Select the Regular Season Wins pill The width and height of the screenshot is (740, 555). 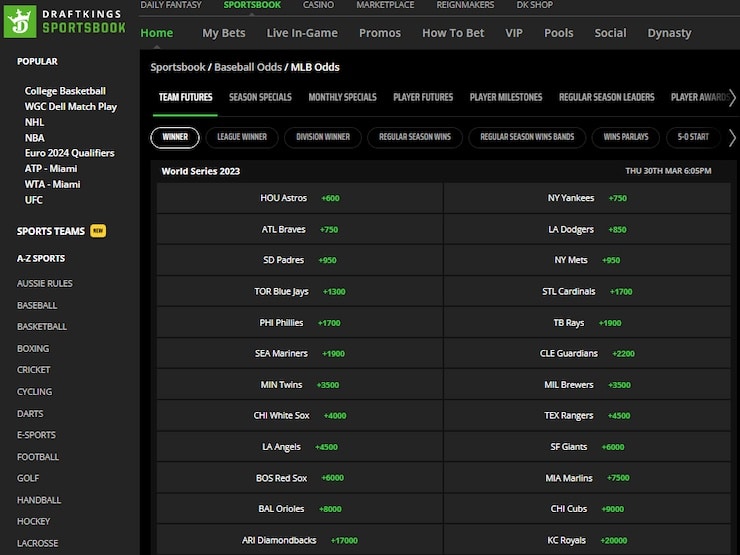[x=415, y=137]
